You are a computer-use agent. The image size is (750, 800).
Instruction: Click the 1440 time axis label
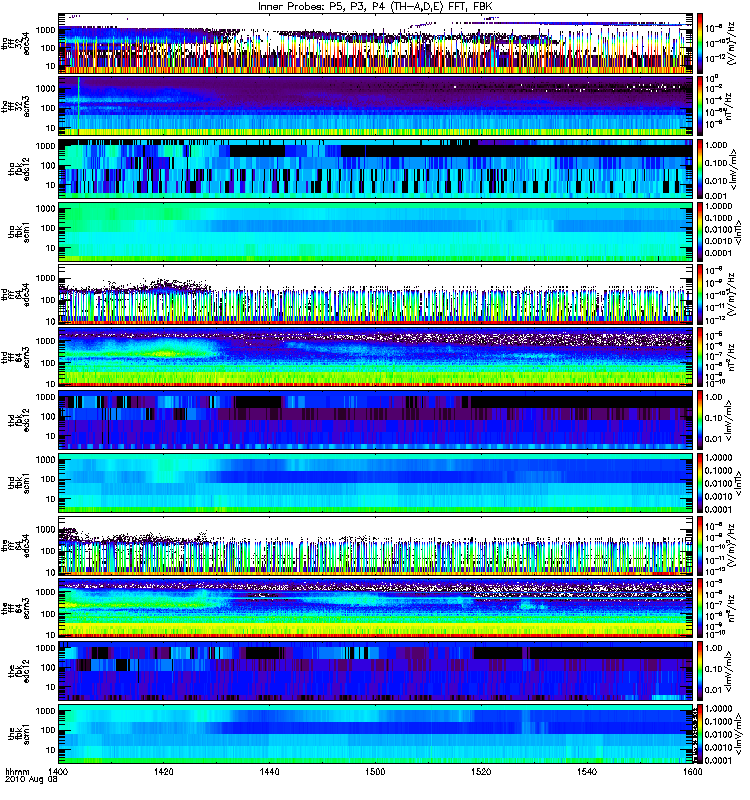269,771
